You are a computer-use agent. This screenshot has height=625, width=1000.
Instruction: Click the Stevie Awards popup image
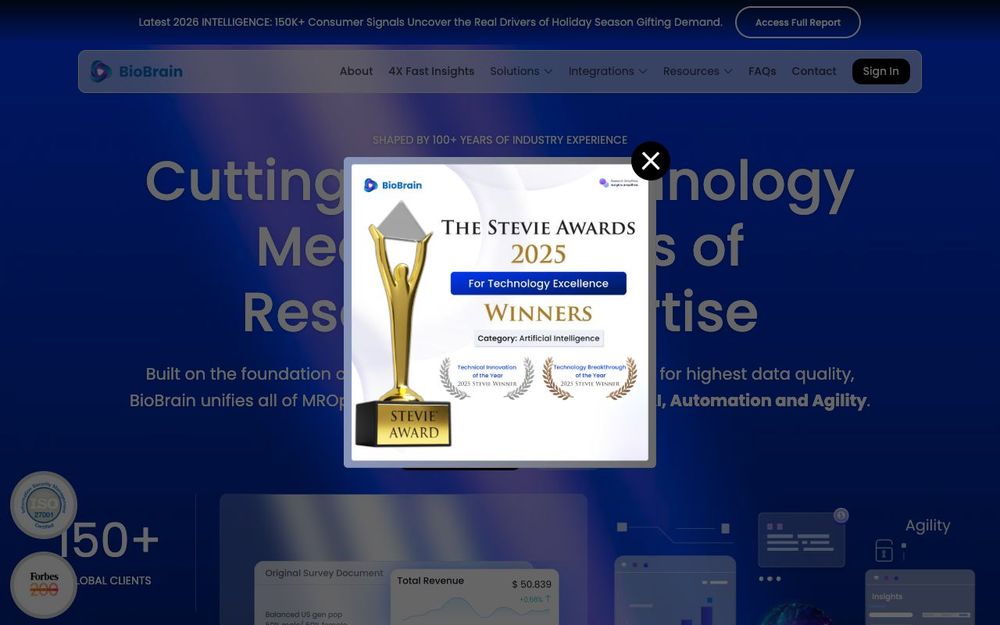pyautogui.click(x=499, y=312)
